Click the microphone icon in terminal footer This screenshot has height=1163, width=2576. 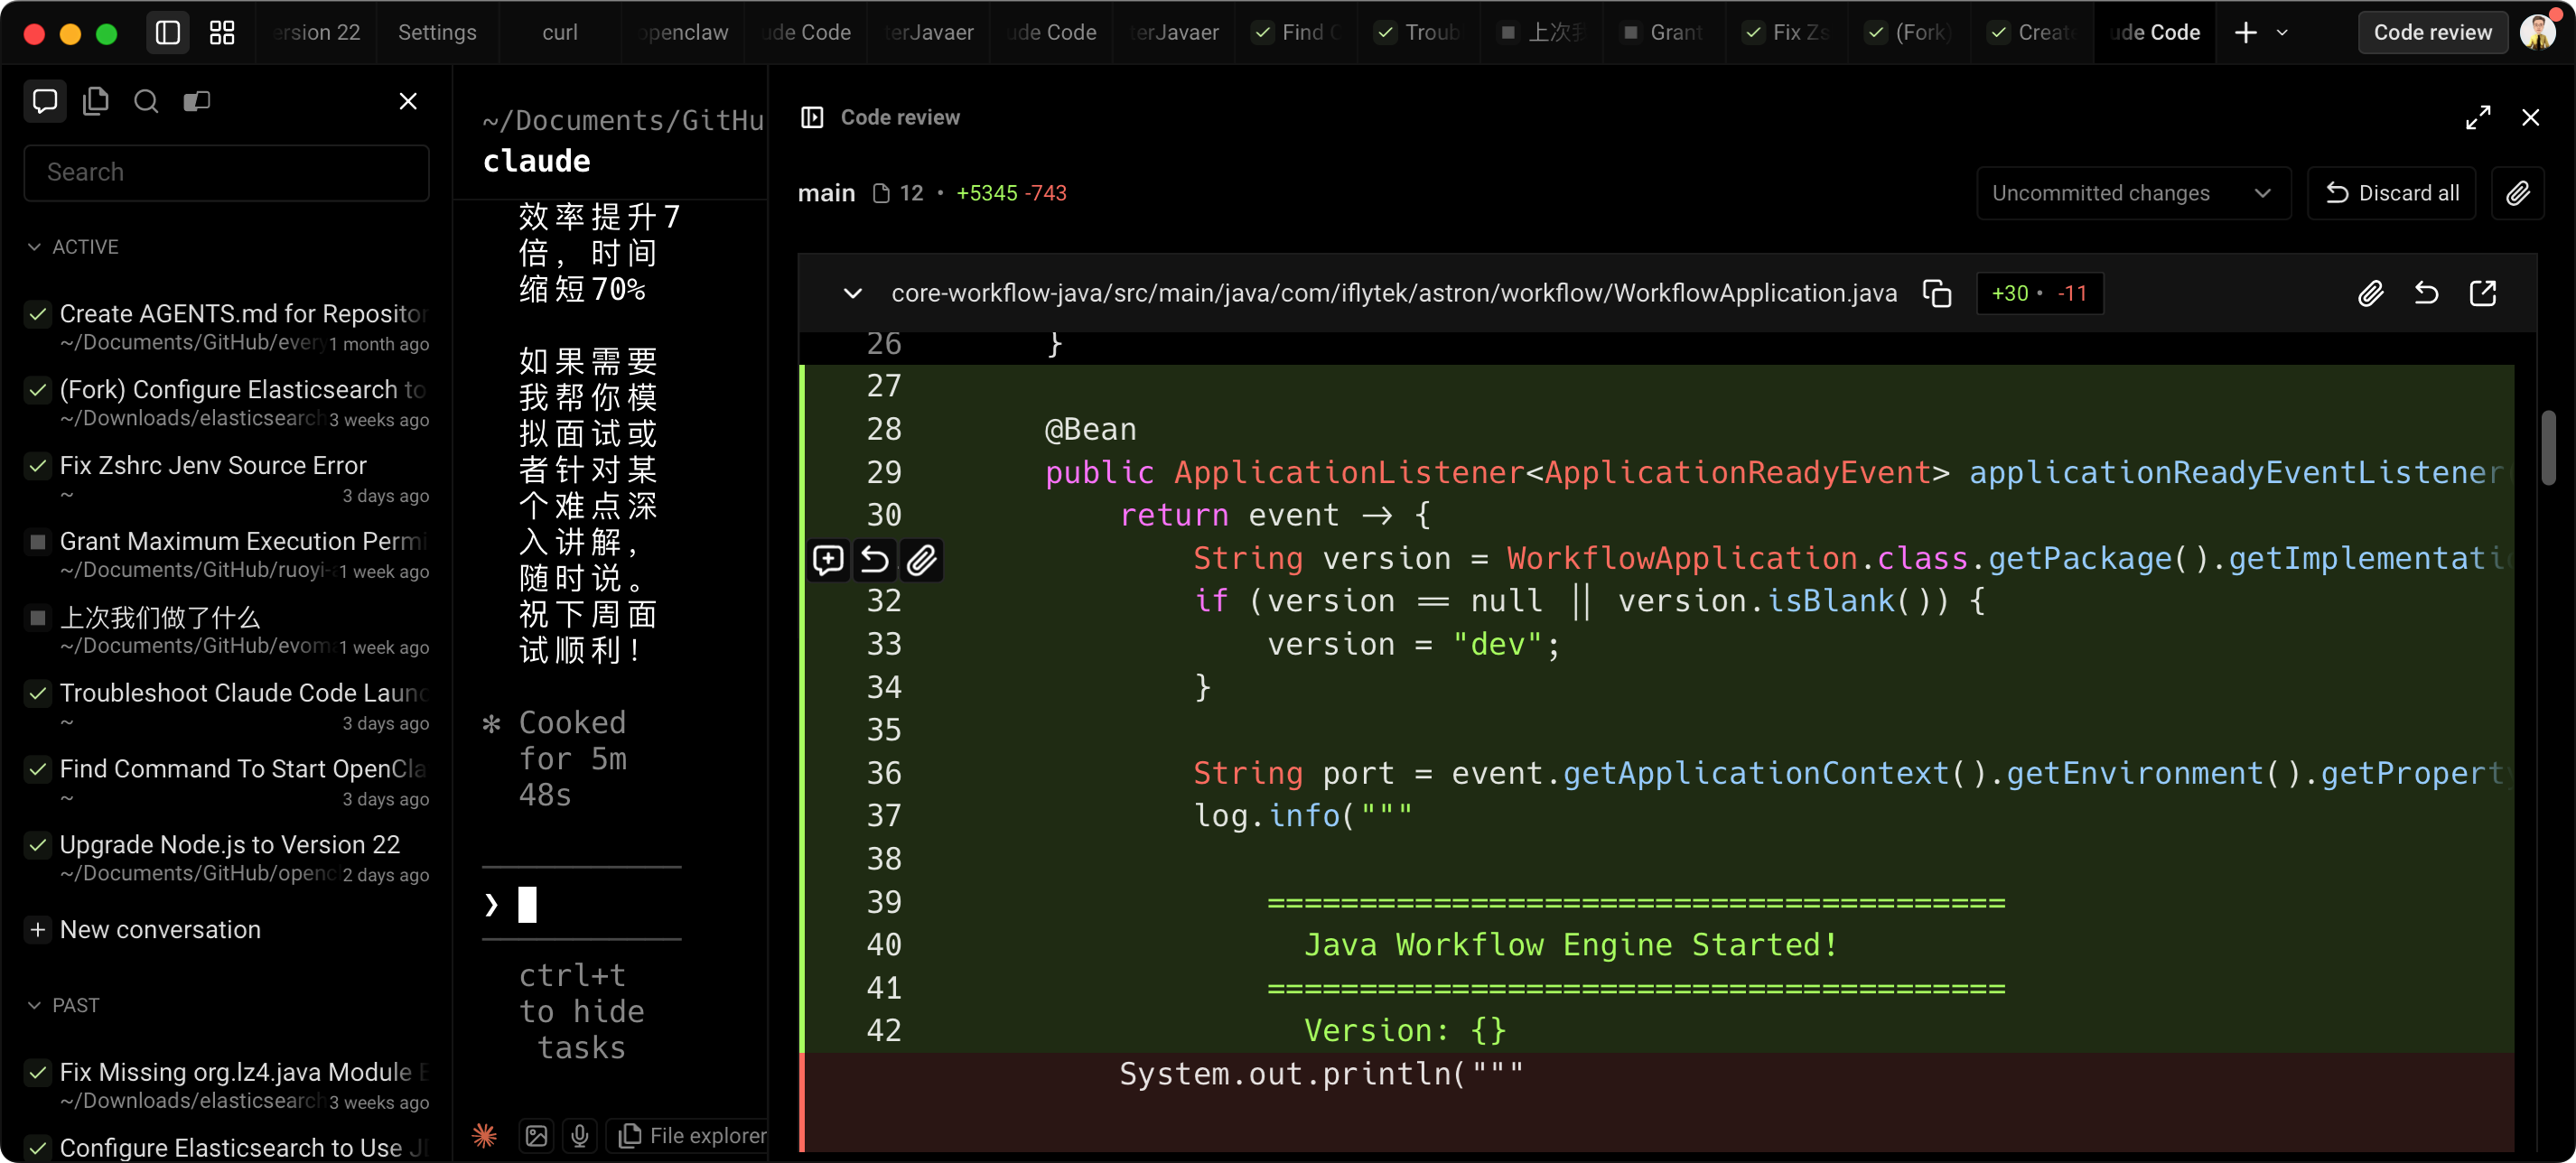pos(579,1135)
